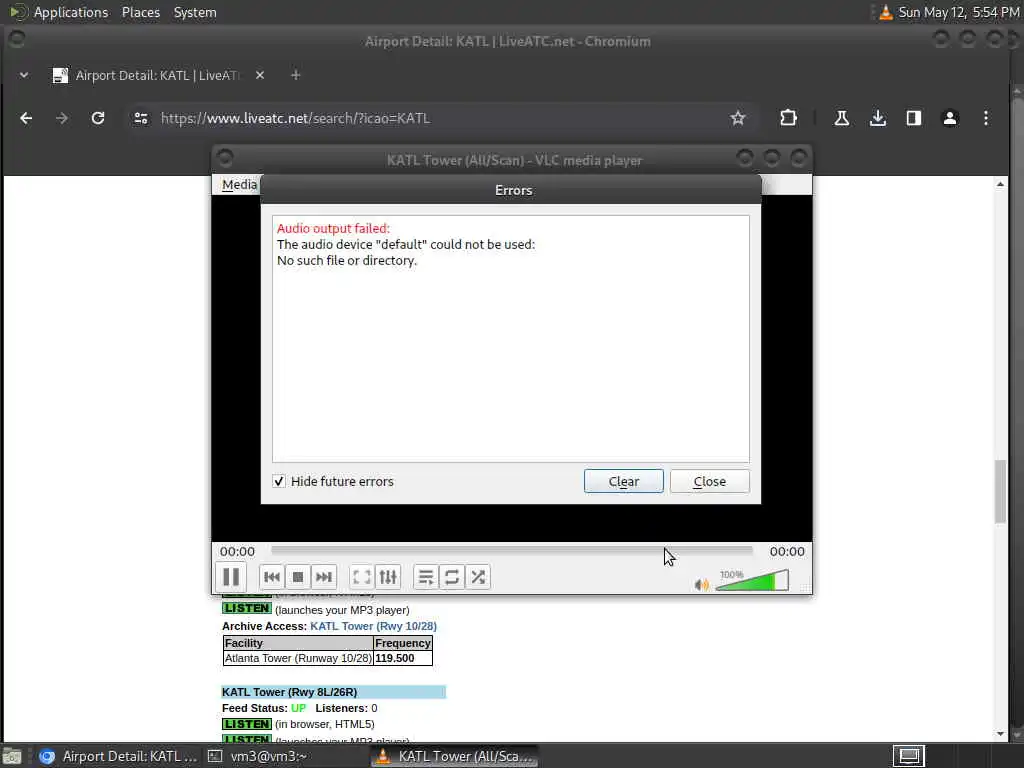The height and width of the screenshot is (768, 1024).
Task: Reload the LiveATC page
Action: [x=98, y=118]
